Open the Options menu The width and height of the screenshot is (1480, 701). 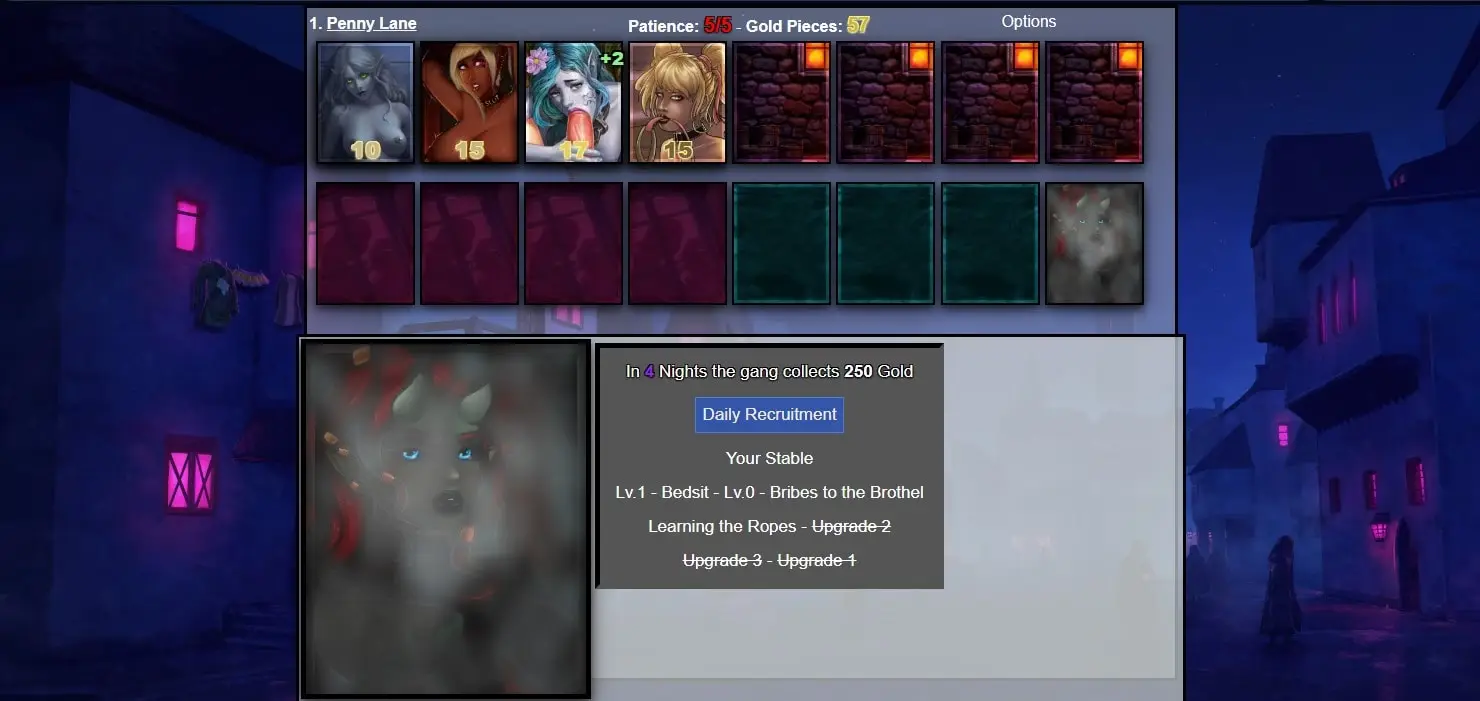coord(1029,21)
